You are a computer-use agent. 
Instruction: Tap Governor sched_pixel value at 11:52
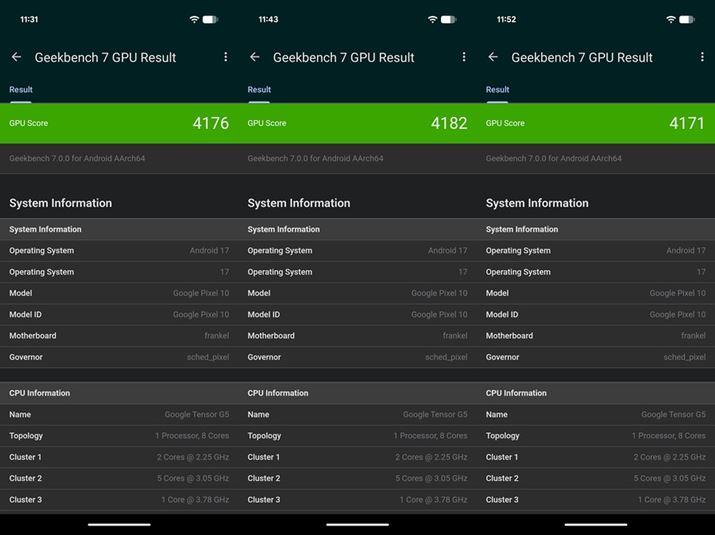pos(684,357)
